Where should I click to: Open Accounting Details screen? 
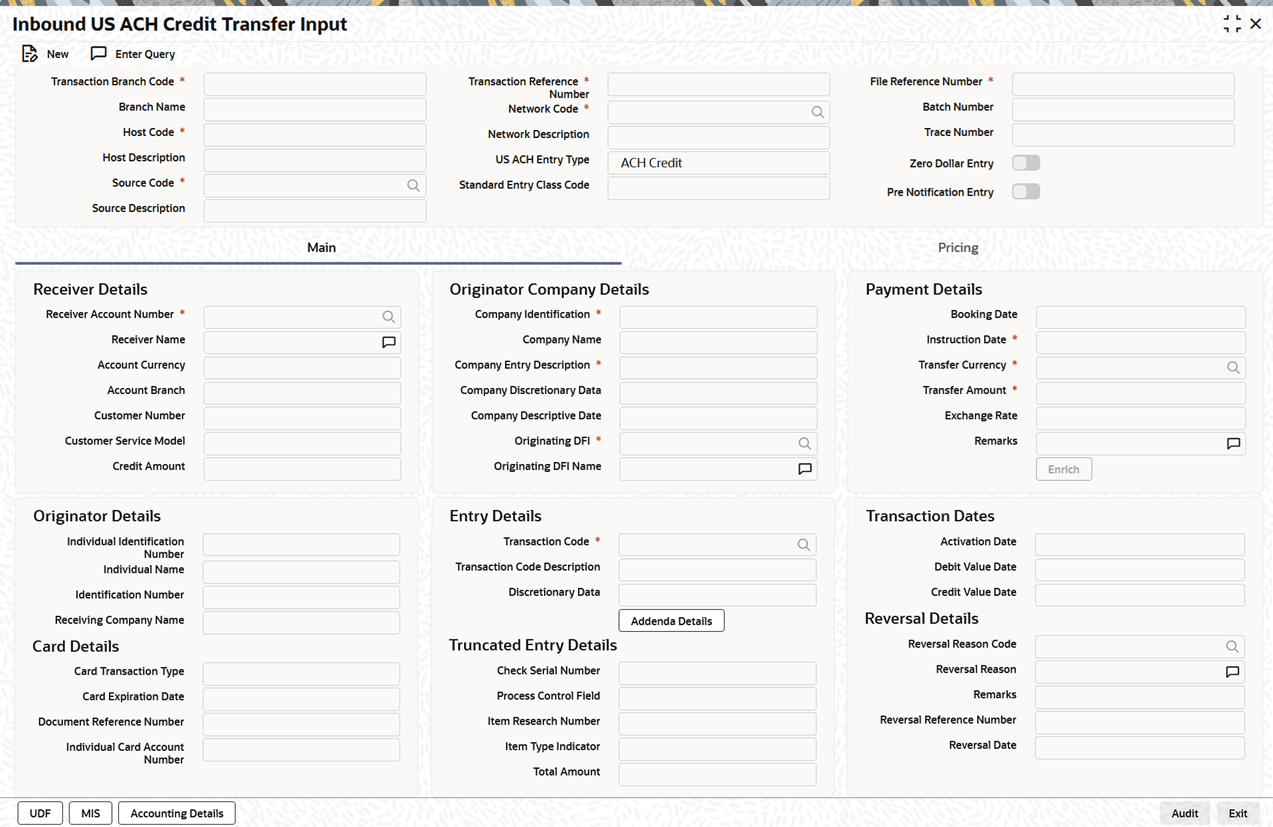tap(177, 813)
